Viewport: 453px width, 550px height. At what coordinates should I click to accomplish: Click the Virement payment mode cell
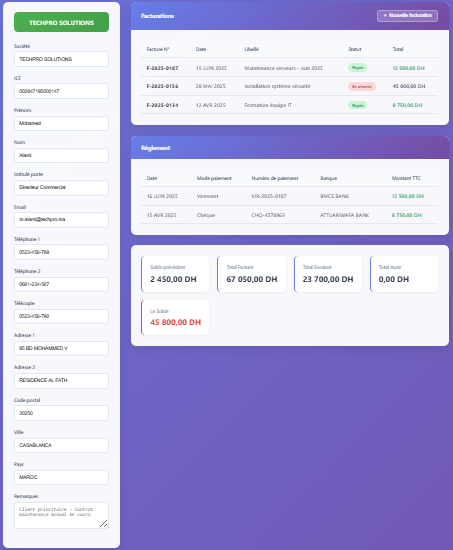[x=207, y=196]
